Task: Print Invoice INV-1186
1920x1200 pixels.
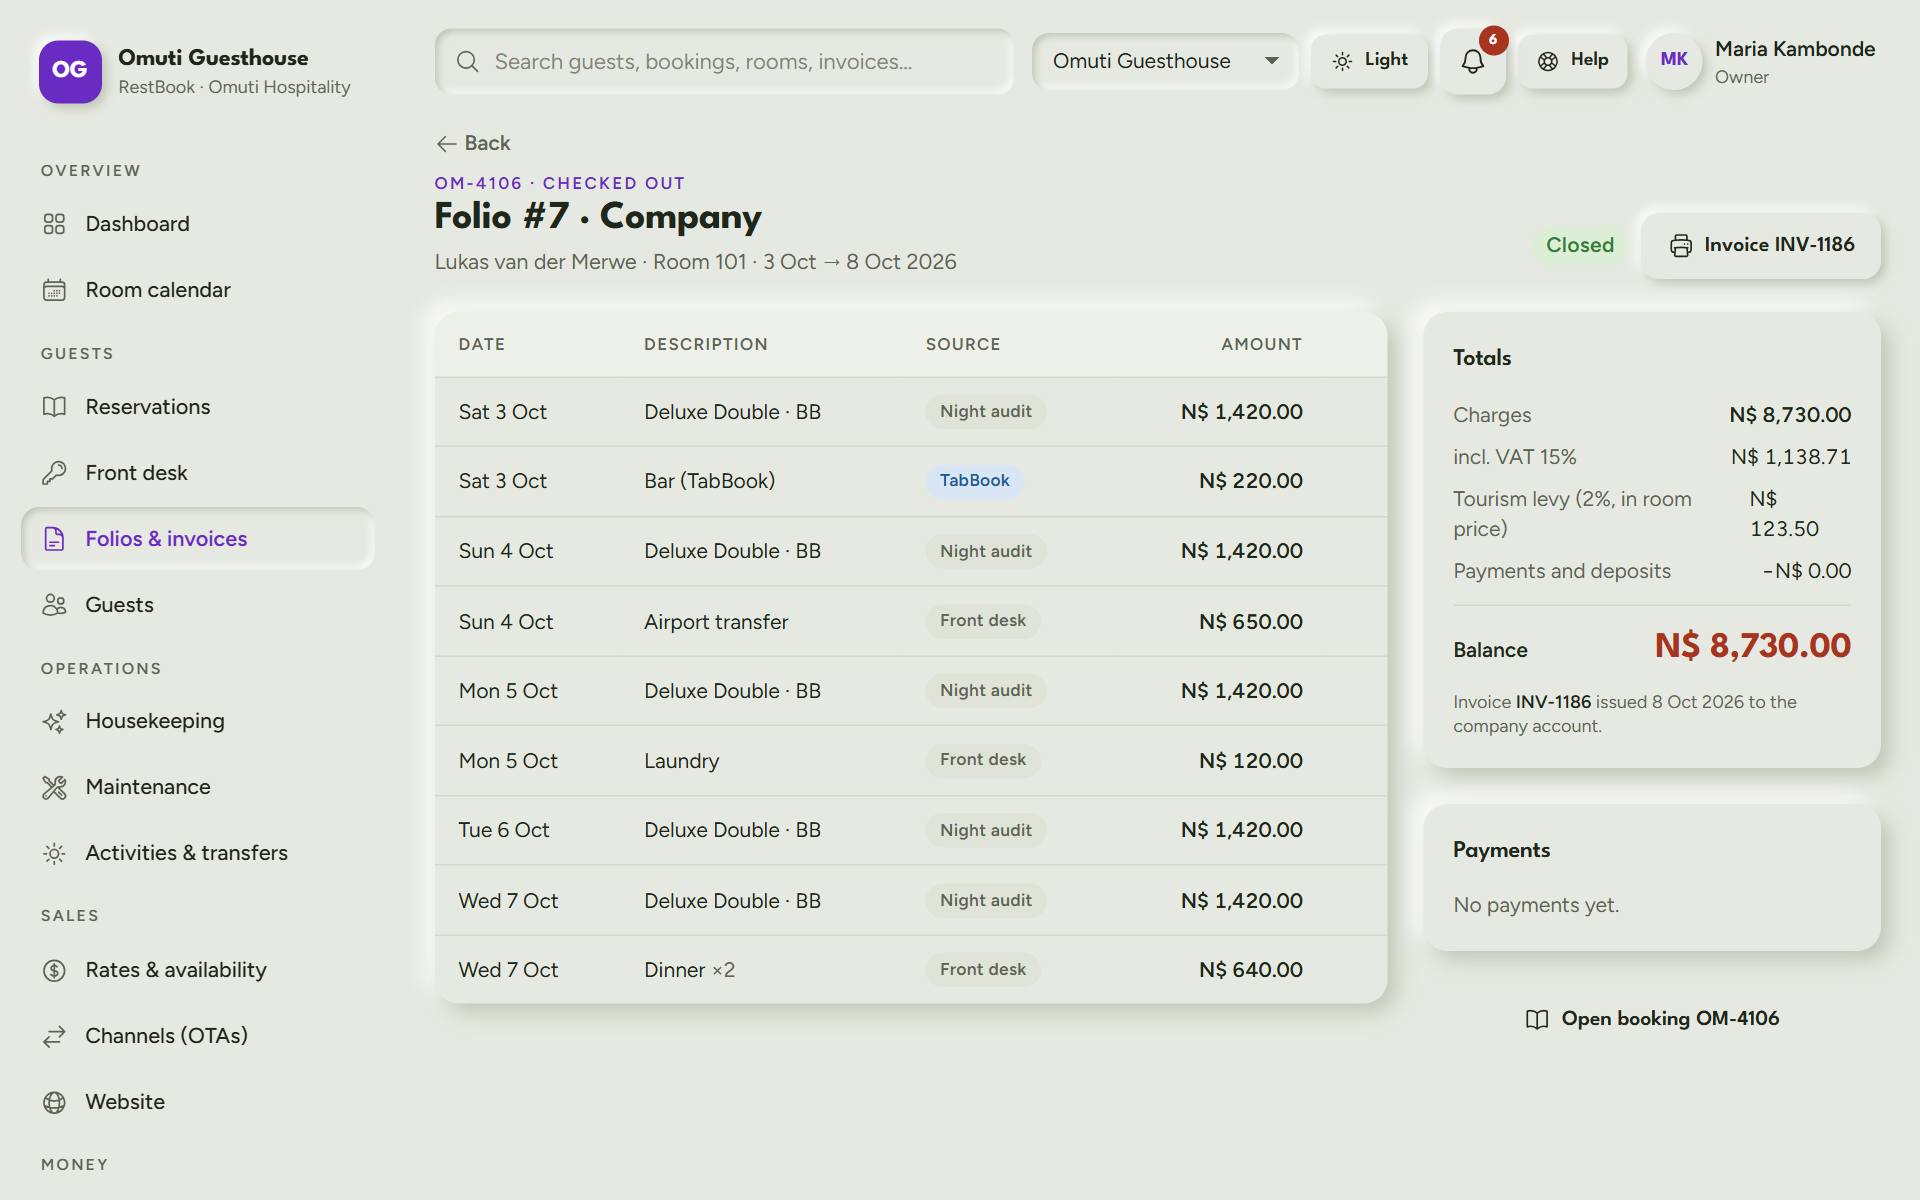Action: [1761, 245]
